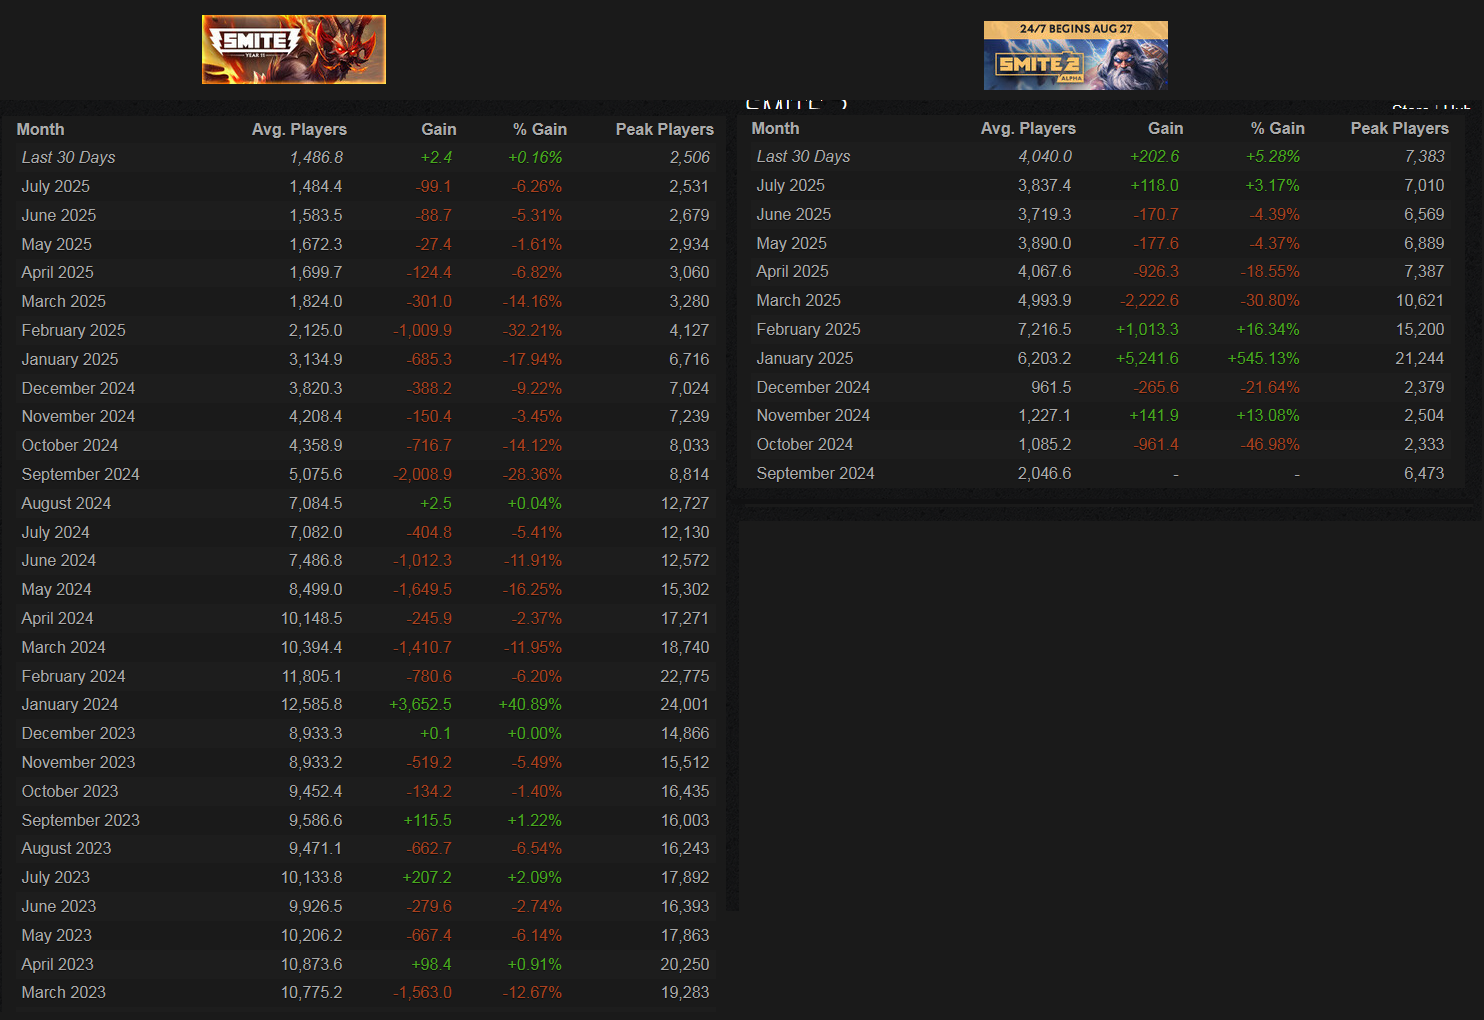
Task: Click the June 2023 month label
Action: [x=59, y=906]
